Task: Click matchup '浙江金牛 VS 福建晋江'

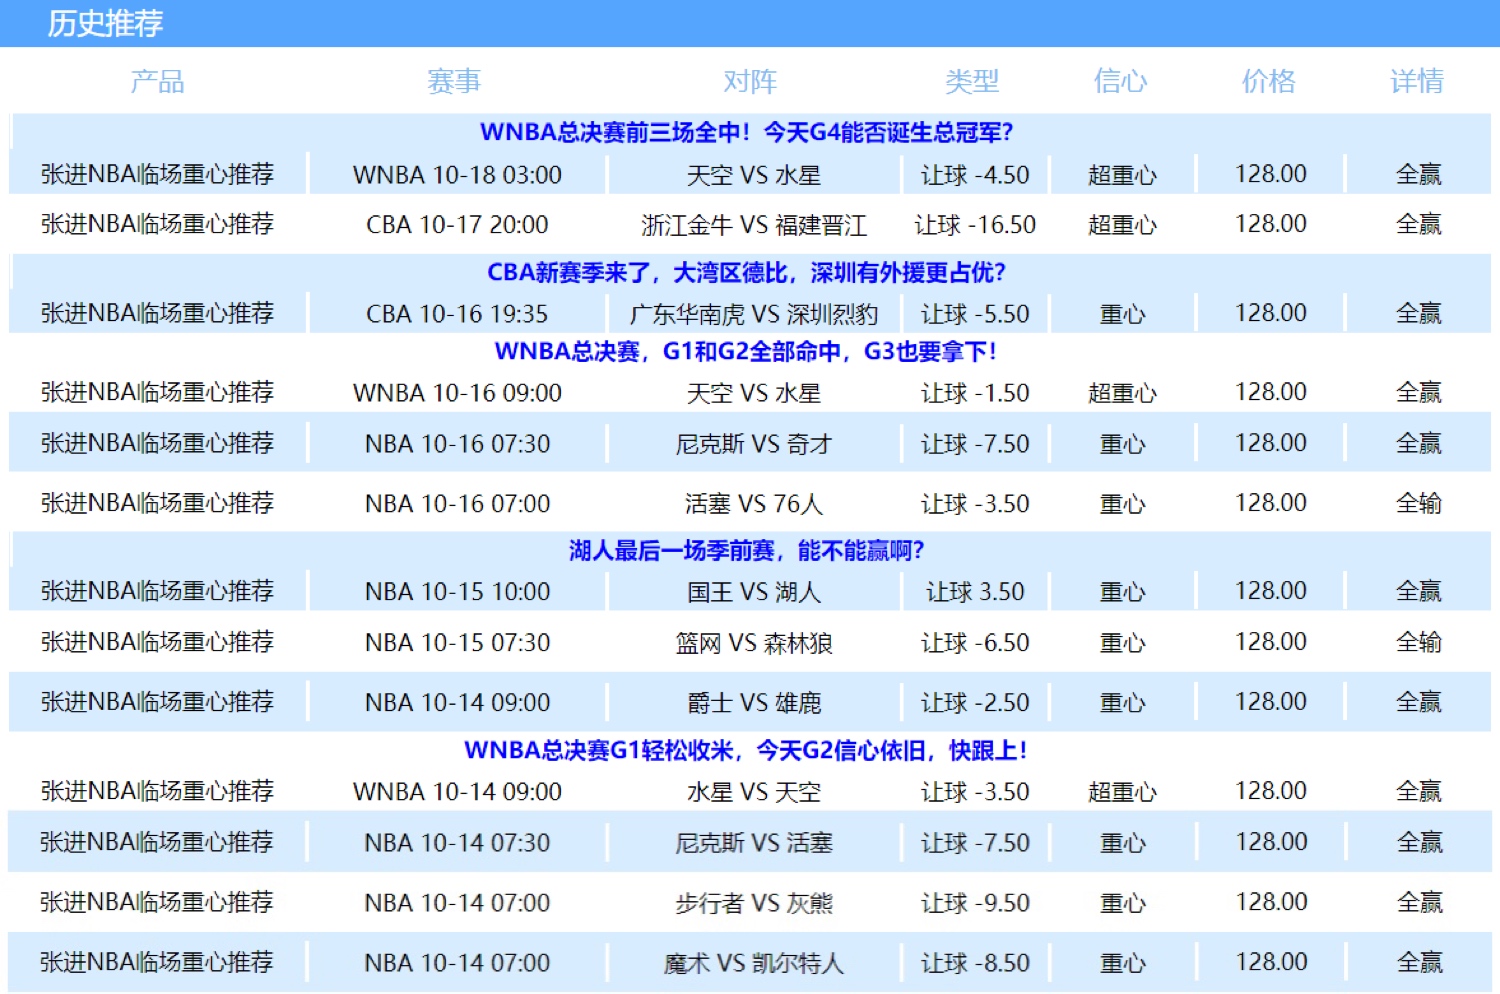Action: pyautogui.click(x=754, y=225)
